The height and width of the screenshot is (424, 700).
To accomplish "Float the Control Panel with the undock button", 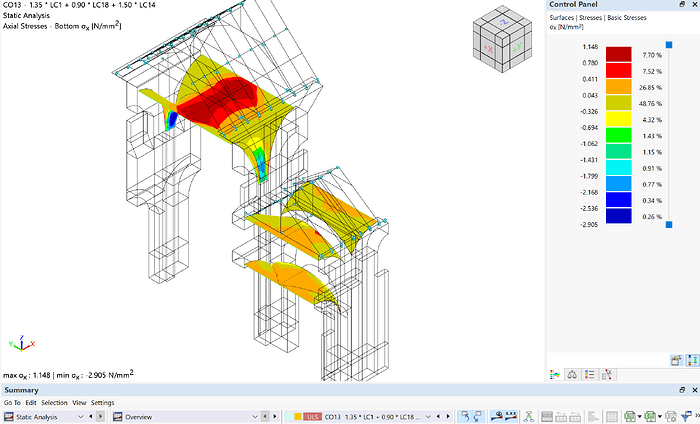I will (x=682, y=4).
